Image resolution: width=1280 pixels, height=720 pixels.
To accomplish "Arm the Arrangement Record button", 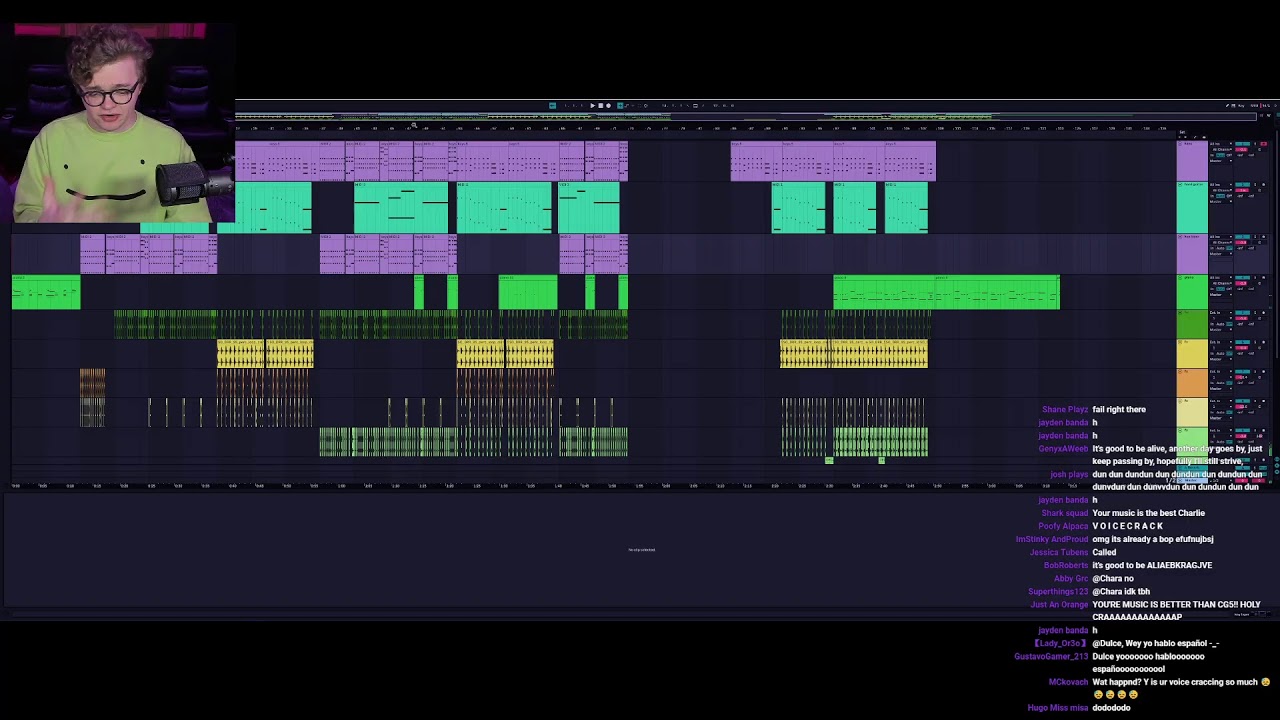I will [608, 105].
